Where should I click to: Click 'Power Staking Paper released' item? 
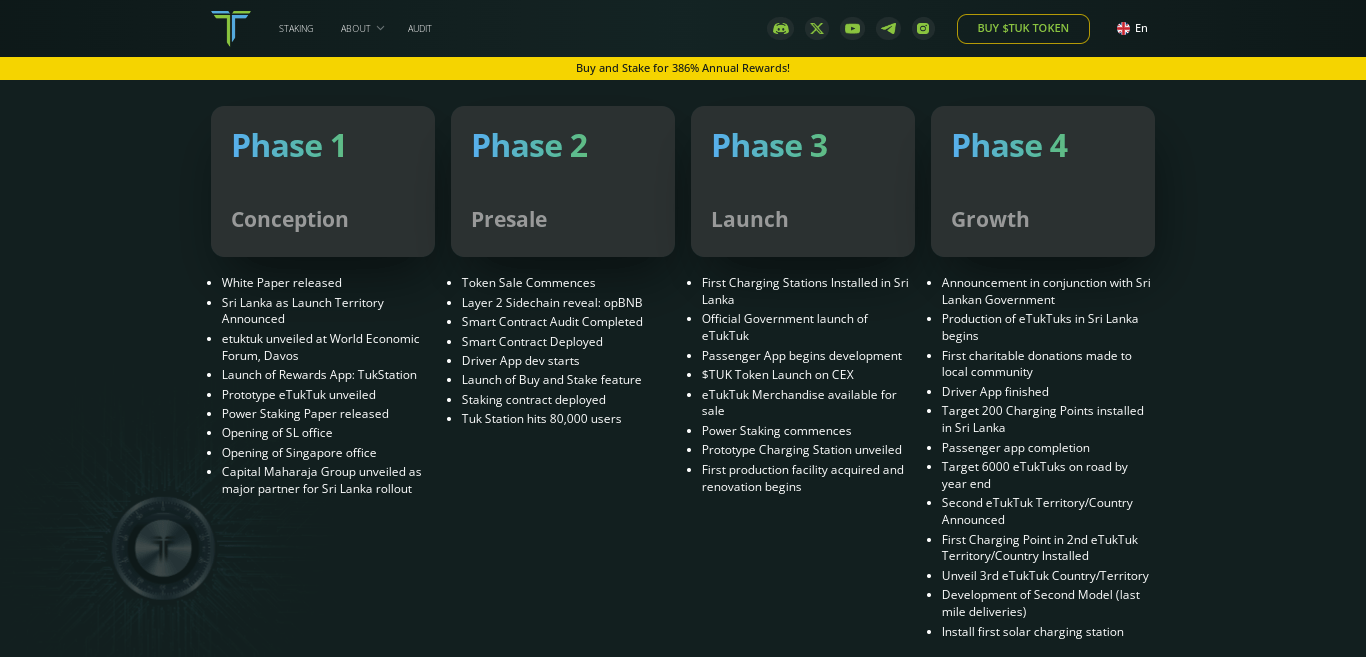305,414
